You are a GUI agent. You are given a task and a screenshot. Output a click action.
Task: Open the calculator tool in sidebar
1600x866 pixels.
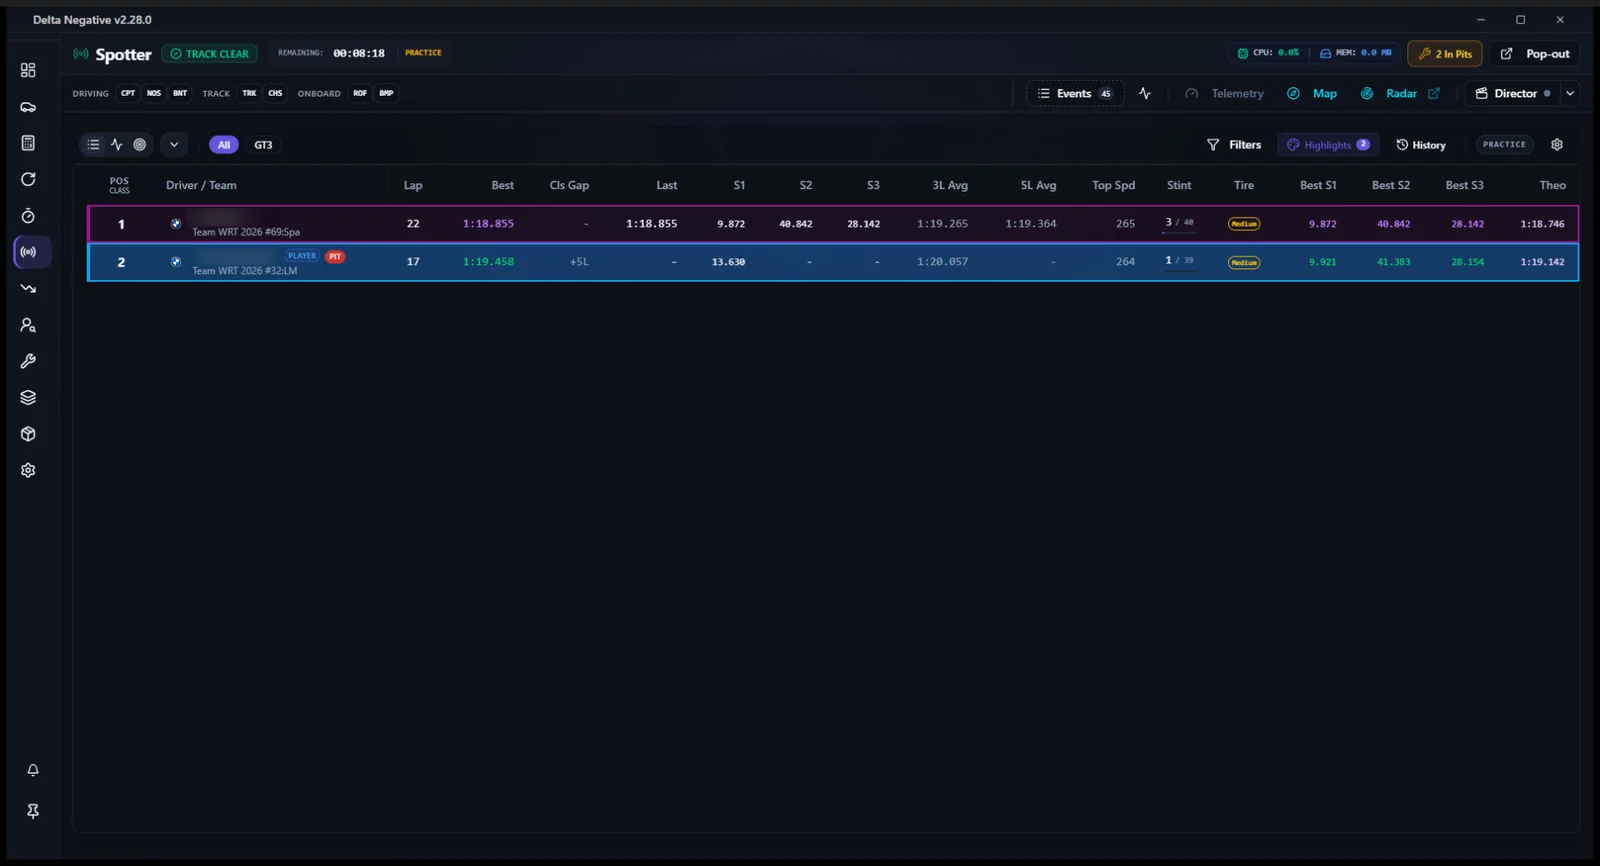click(x=28, y=143)
